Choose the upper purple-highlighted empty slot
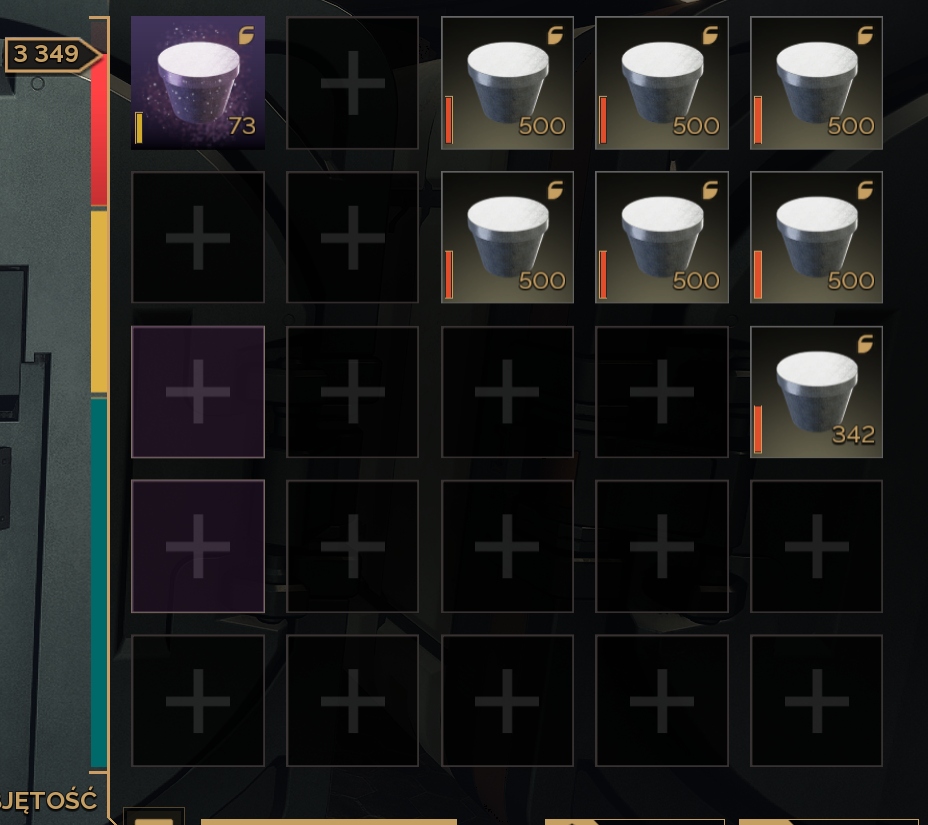 (x=198, y=392)
